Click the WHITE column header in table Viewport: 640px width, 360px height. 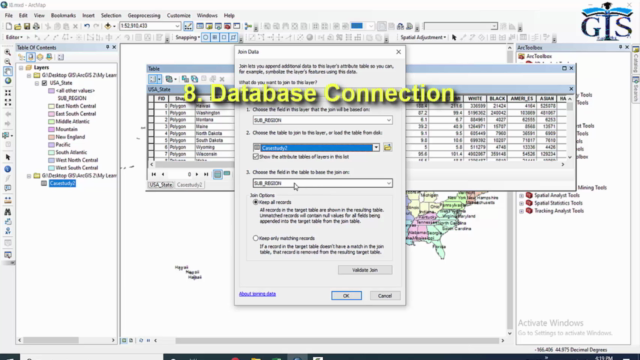[x=475, y=98]
